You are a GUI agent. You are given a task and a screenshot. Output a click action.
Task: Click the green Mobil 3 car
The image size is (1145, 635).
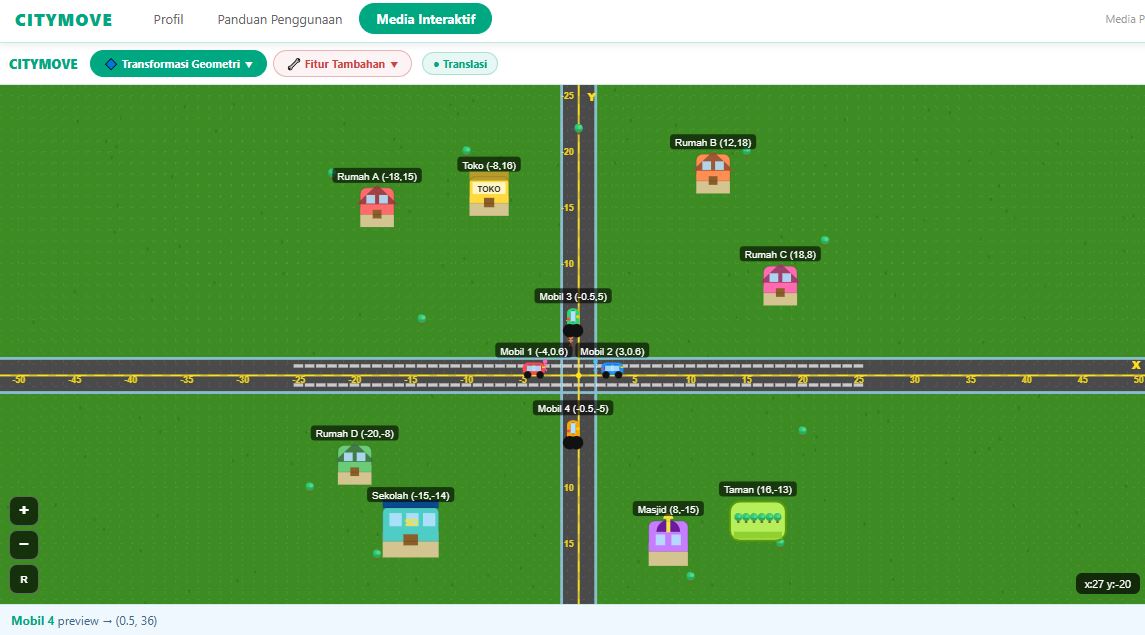point(573,322)
